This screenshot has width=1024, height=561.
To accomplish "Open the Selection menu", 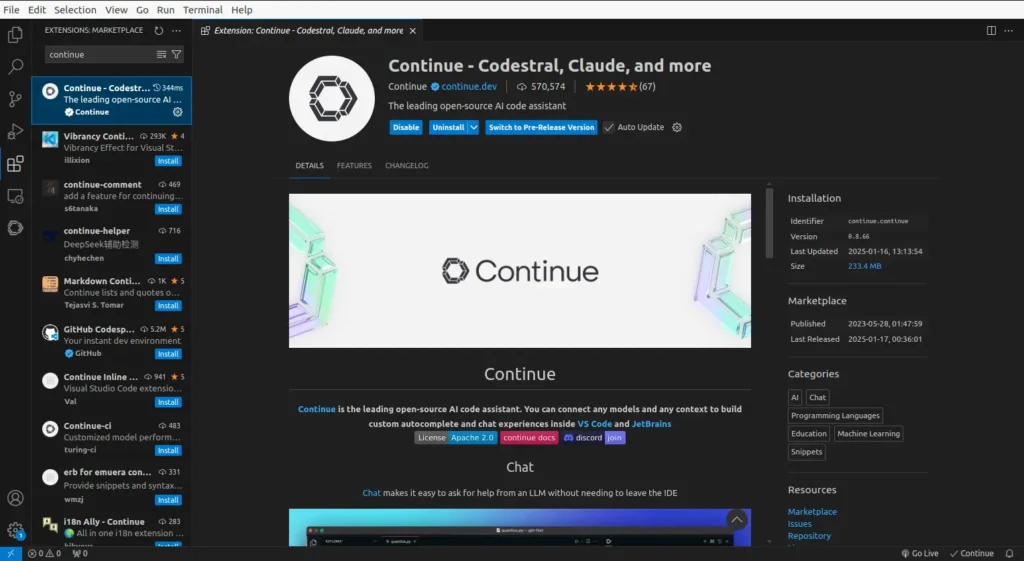I will (75, 10).
